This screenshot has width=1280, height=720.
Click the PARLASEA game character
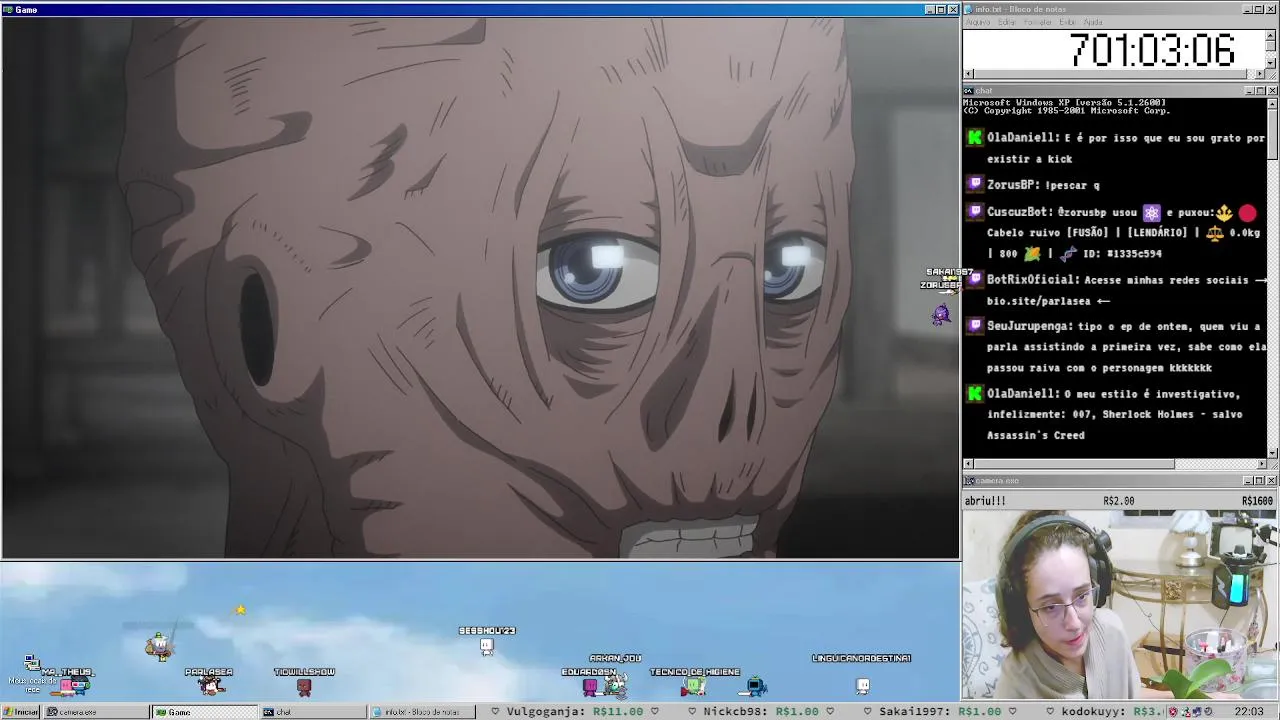coord(210,685)
